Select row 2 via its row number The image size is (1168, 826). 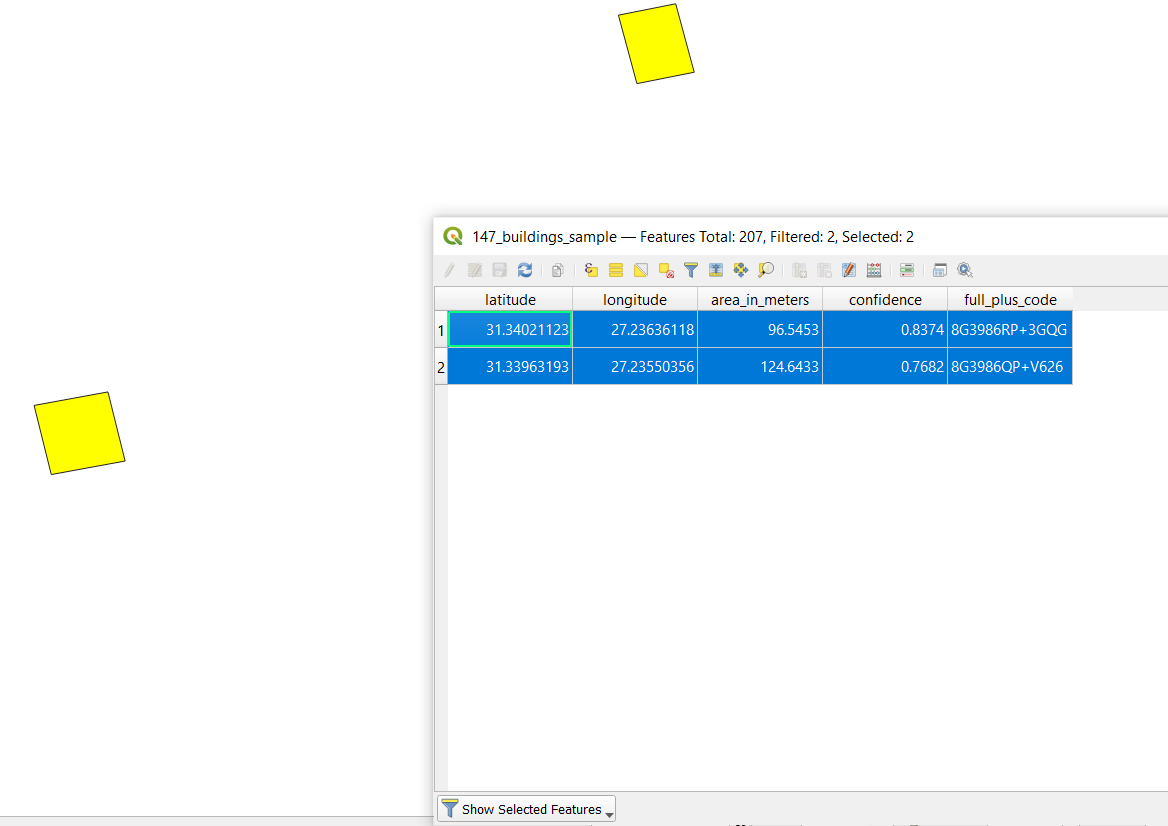point(440,366)
